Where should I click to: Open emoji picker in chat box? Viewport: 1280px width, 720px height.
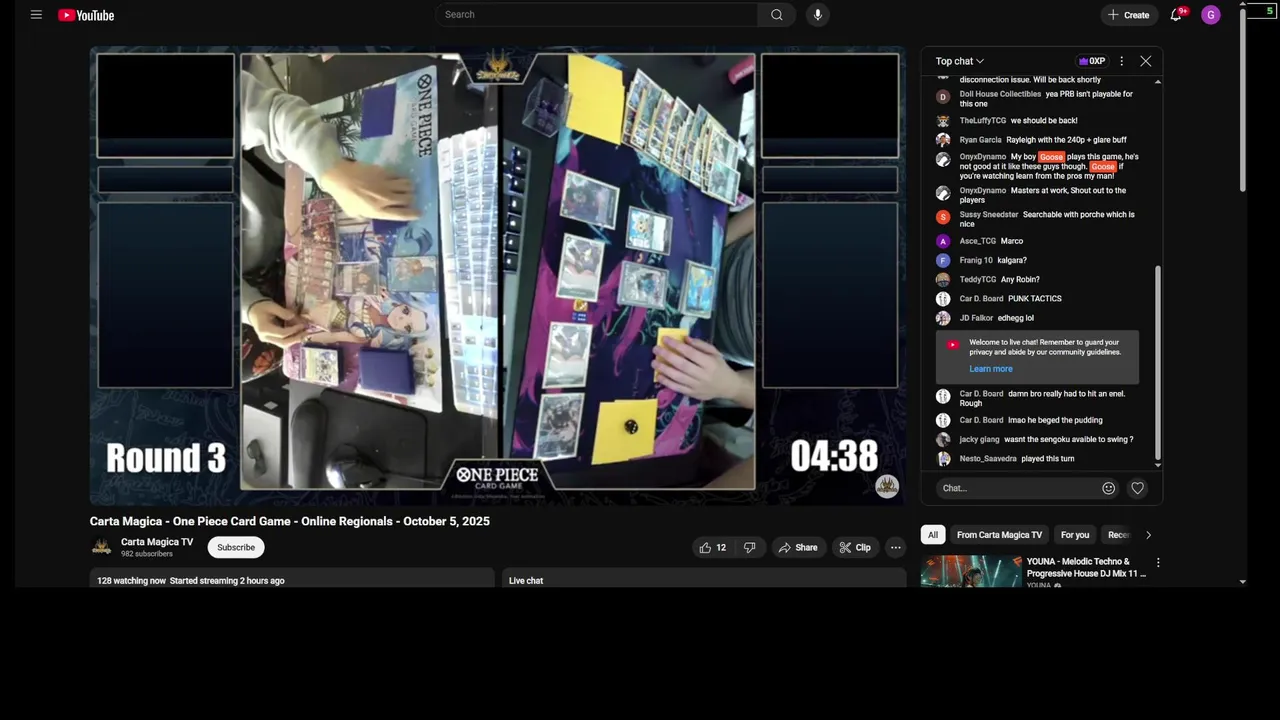(1108, 488)
